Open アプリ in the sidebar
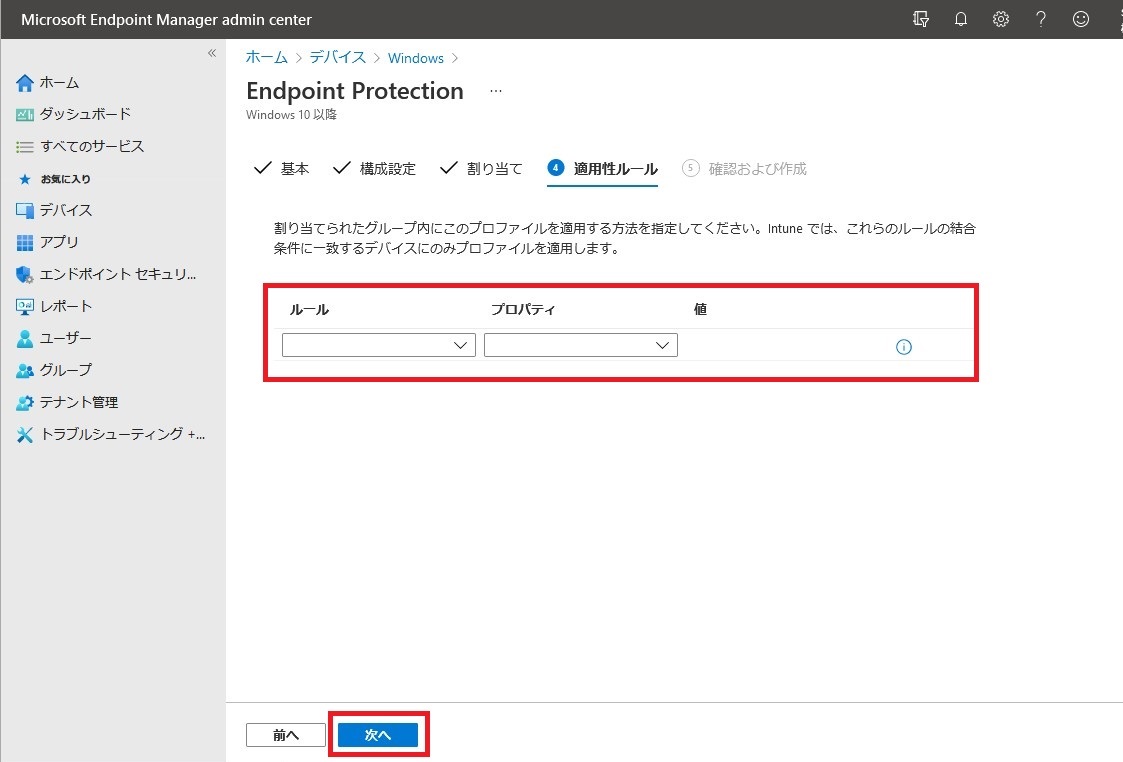This screenshot has height=762, width=1123. click(x=59, y=243)
